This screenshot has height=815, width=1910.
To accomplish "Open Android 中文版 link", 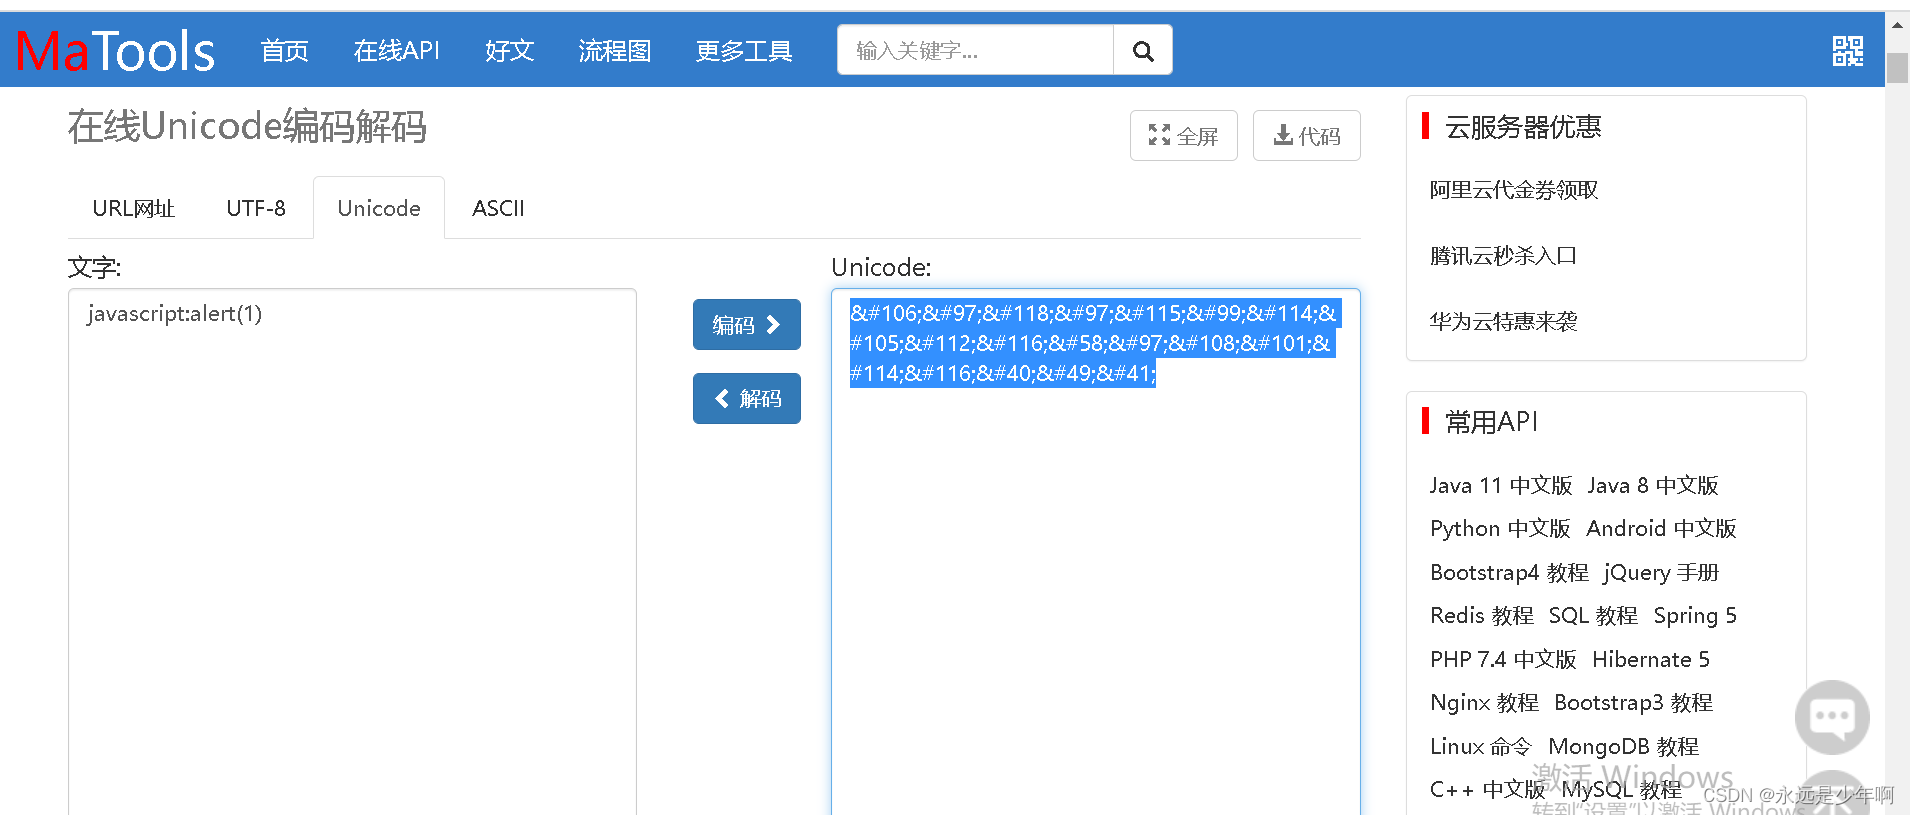I will (1661, 528).
